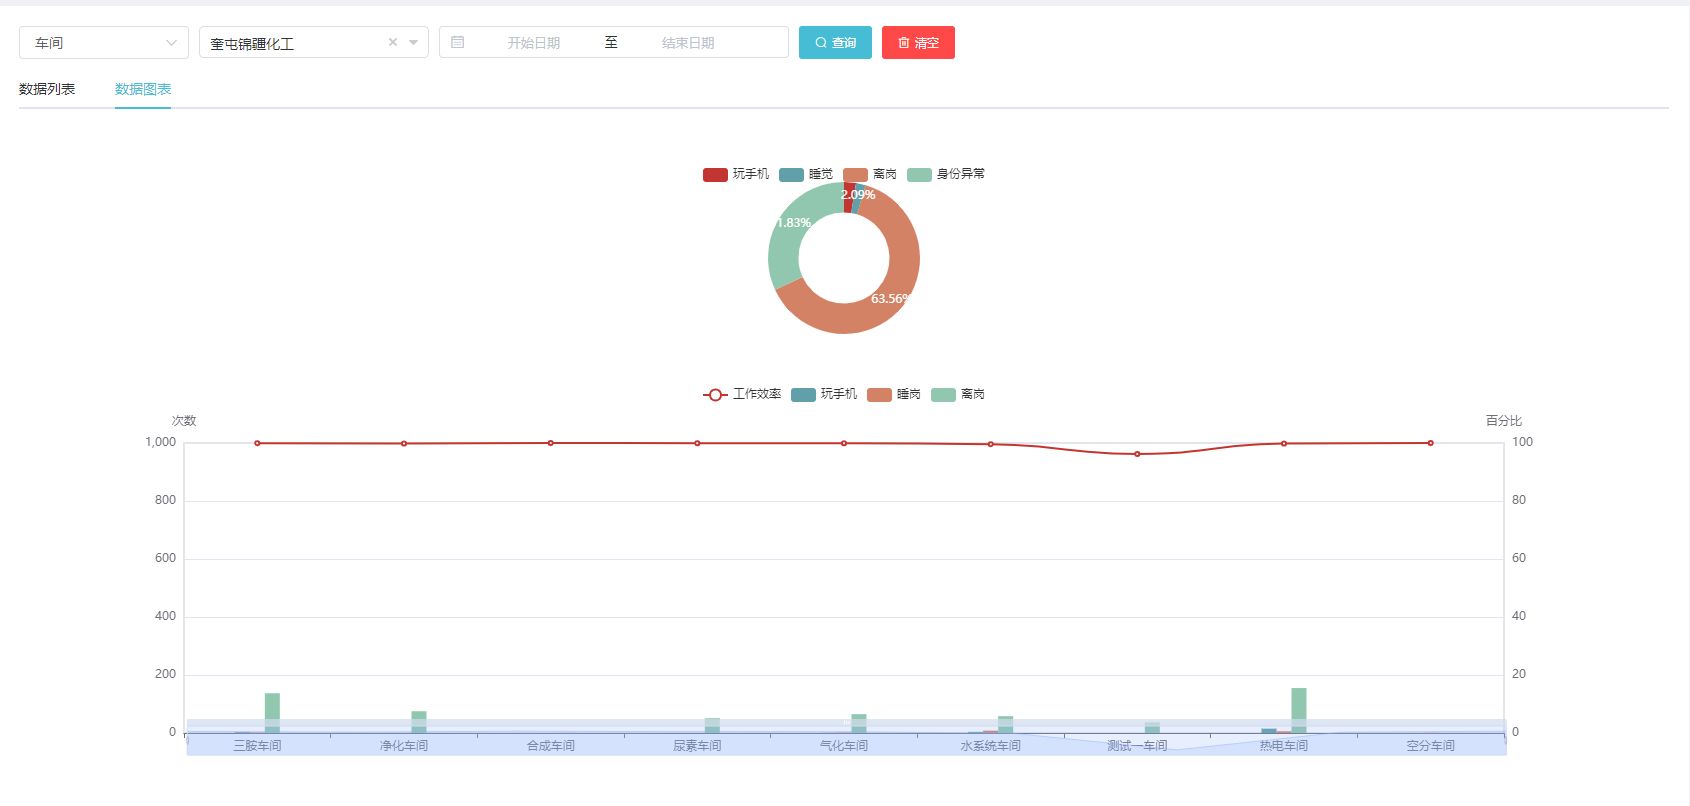Expand the 奎屯锦疆化工 dropdown arrow
The image size is (1690, 806).
tap(414, 42)
